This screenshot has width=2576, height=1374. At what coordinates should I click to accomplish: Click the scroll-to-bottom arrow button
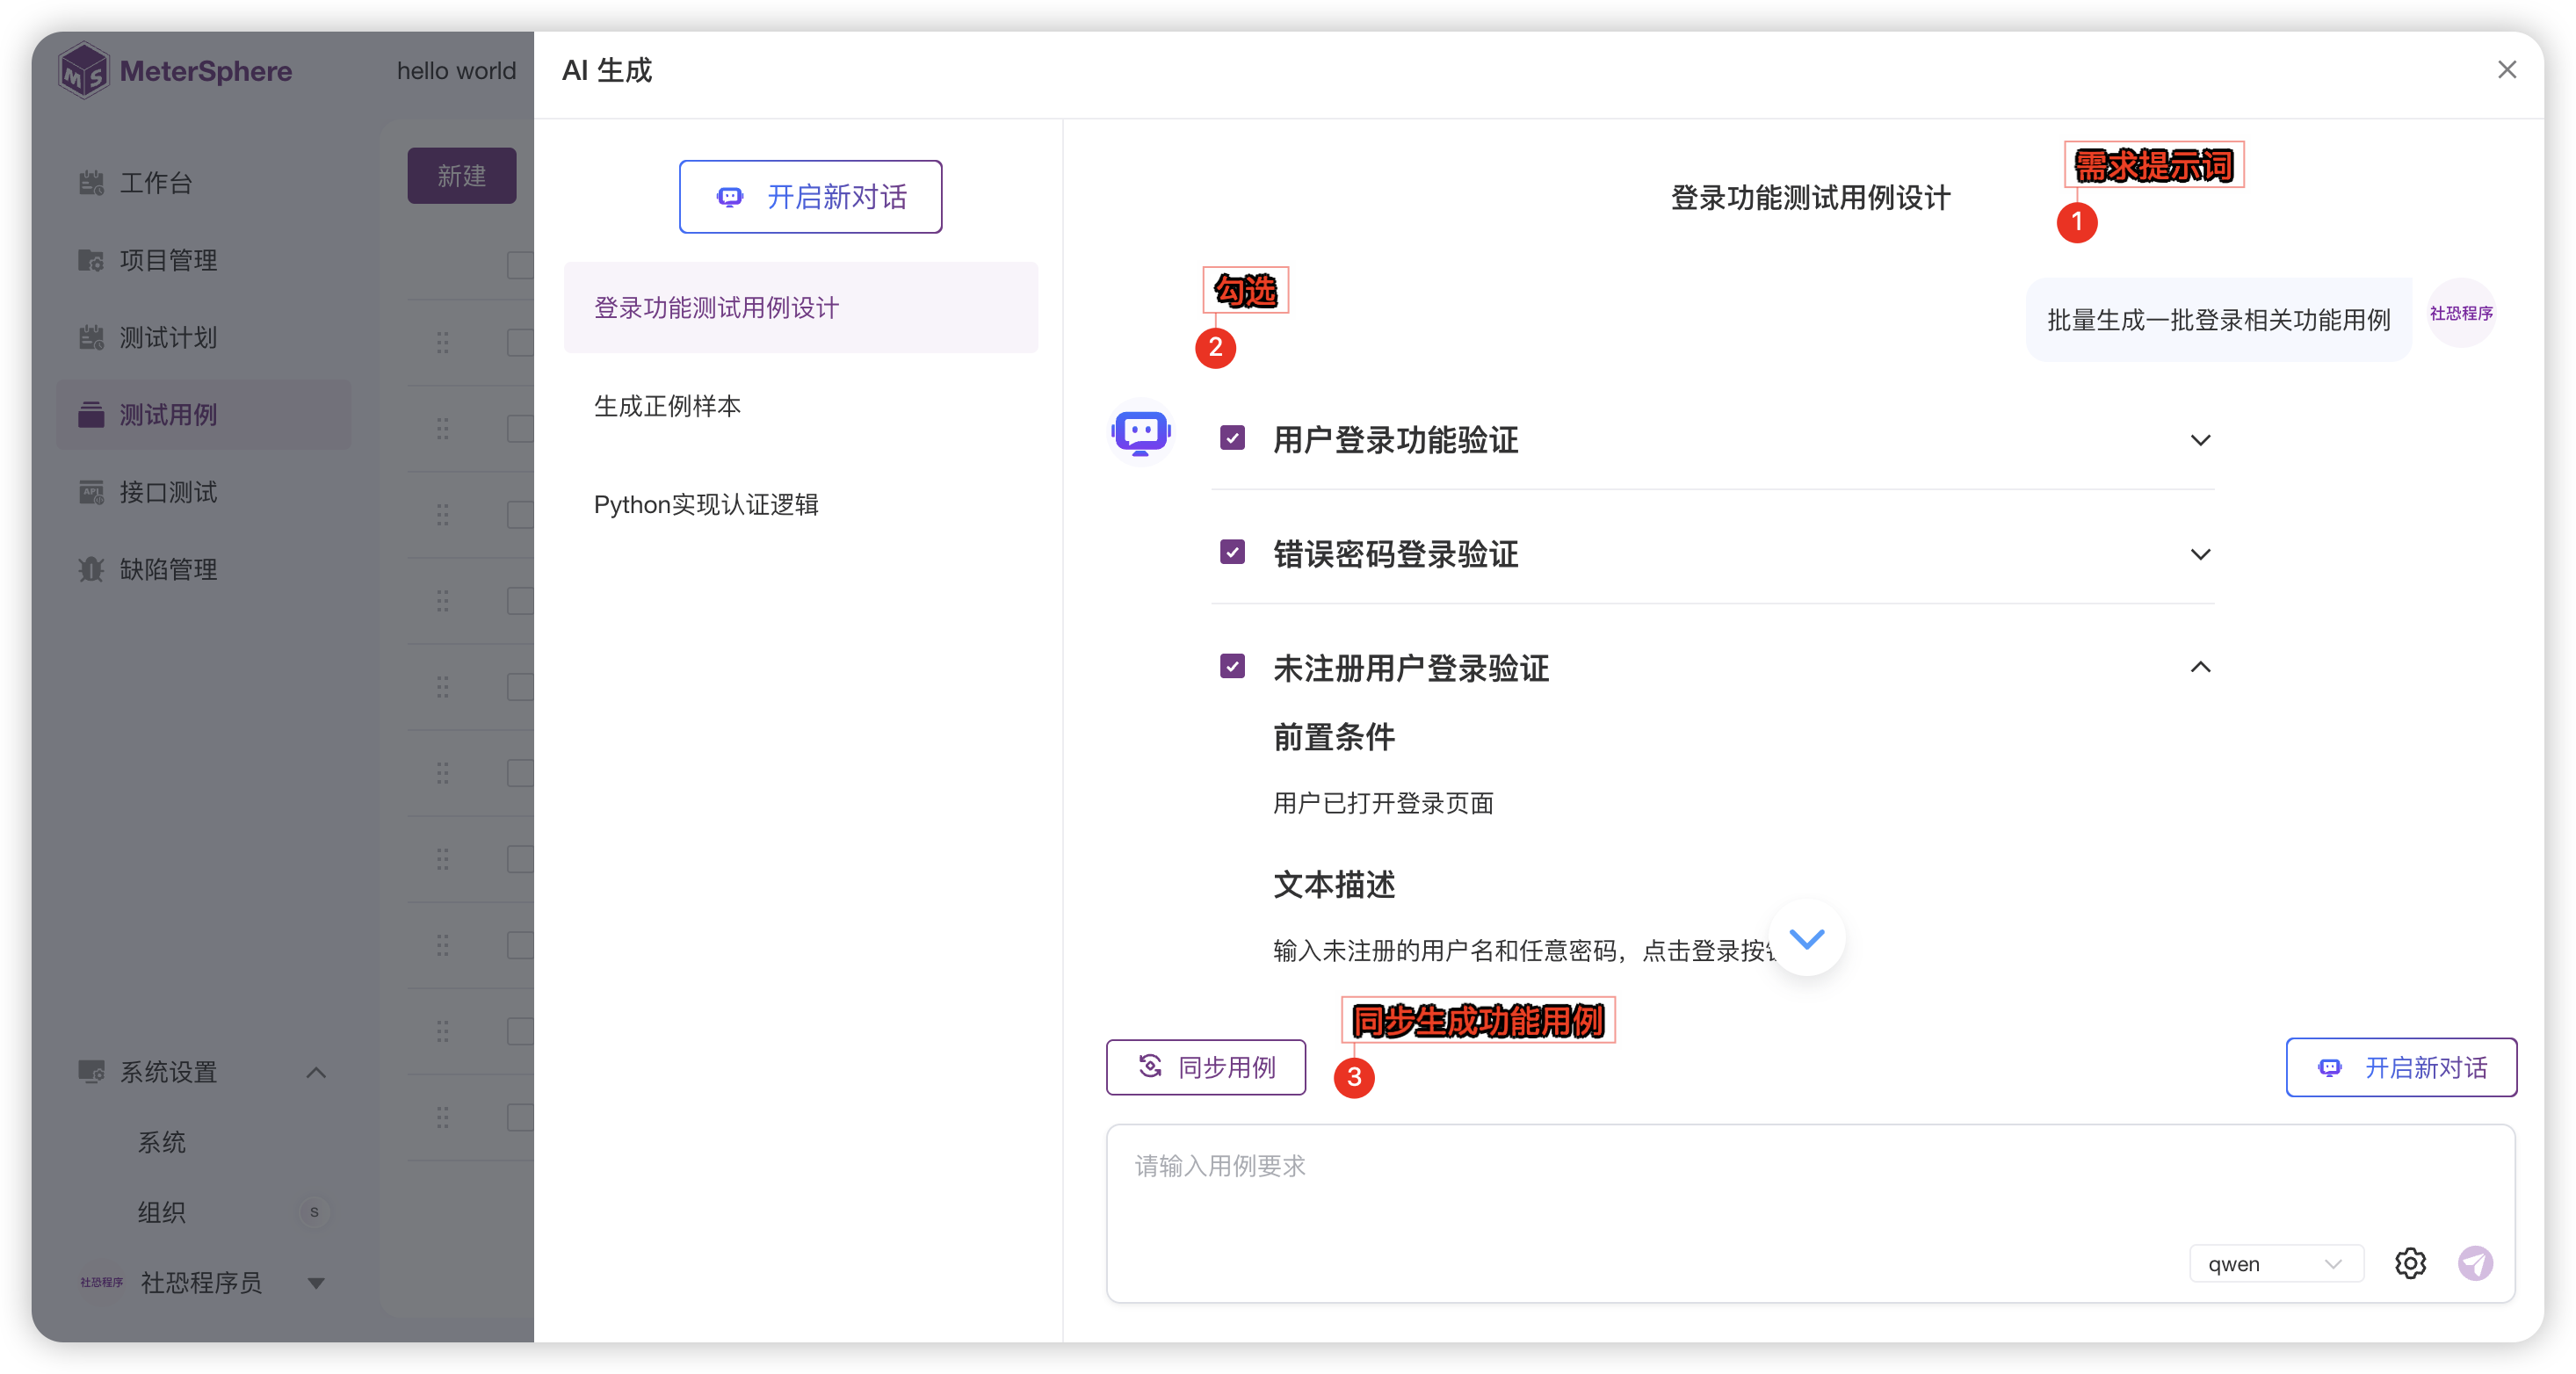point(1806,938)
